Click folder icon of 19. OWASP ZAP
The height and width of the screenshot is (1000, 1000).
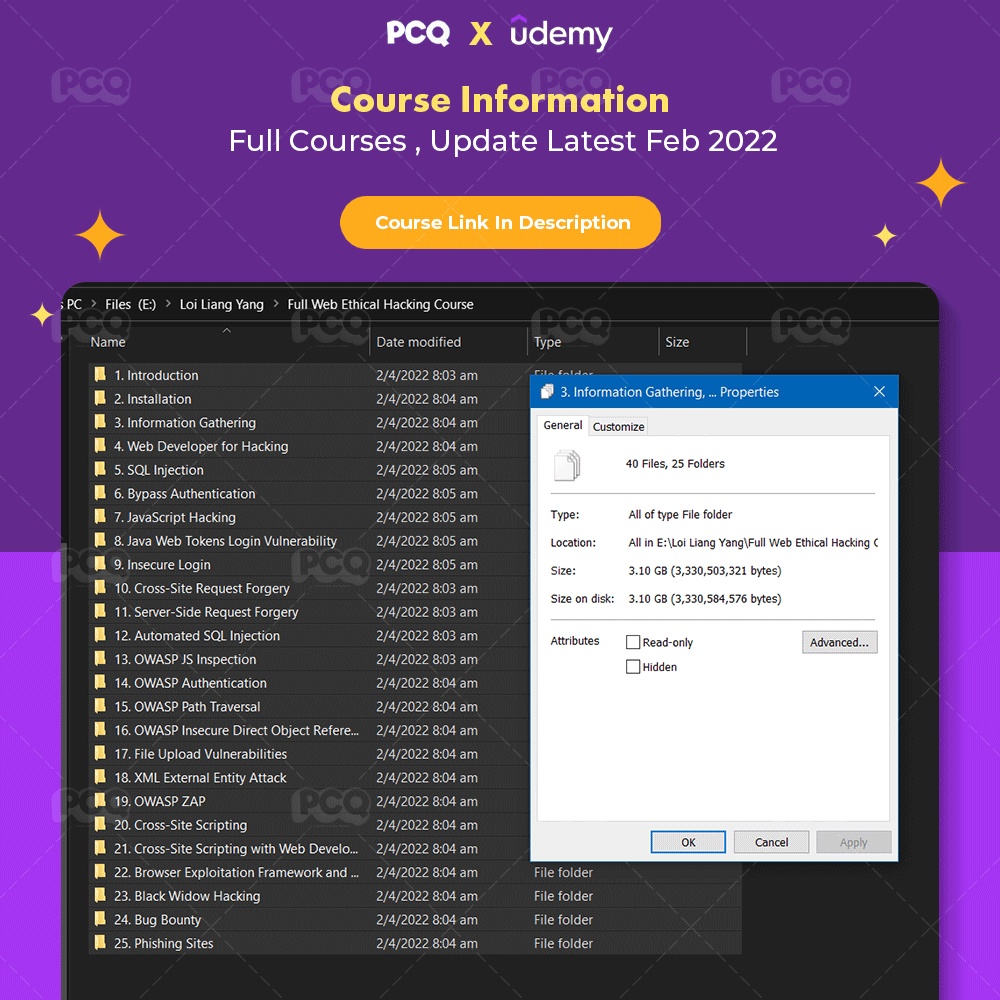coord(100,800)
